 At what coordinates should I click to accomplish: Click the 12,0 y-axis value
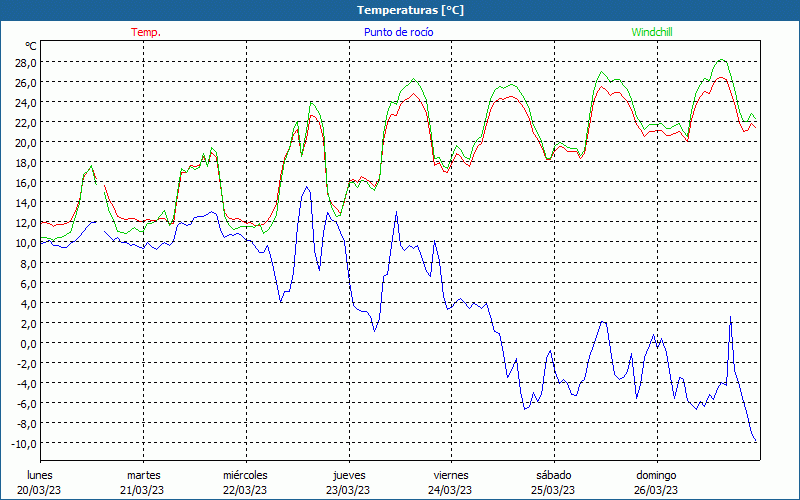(27, 223)
